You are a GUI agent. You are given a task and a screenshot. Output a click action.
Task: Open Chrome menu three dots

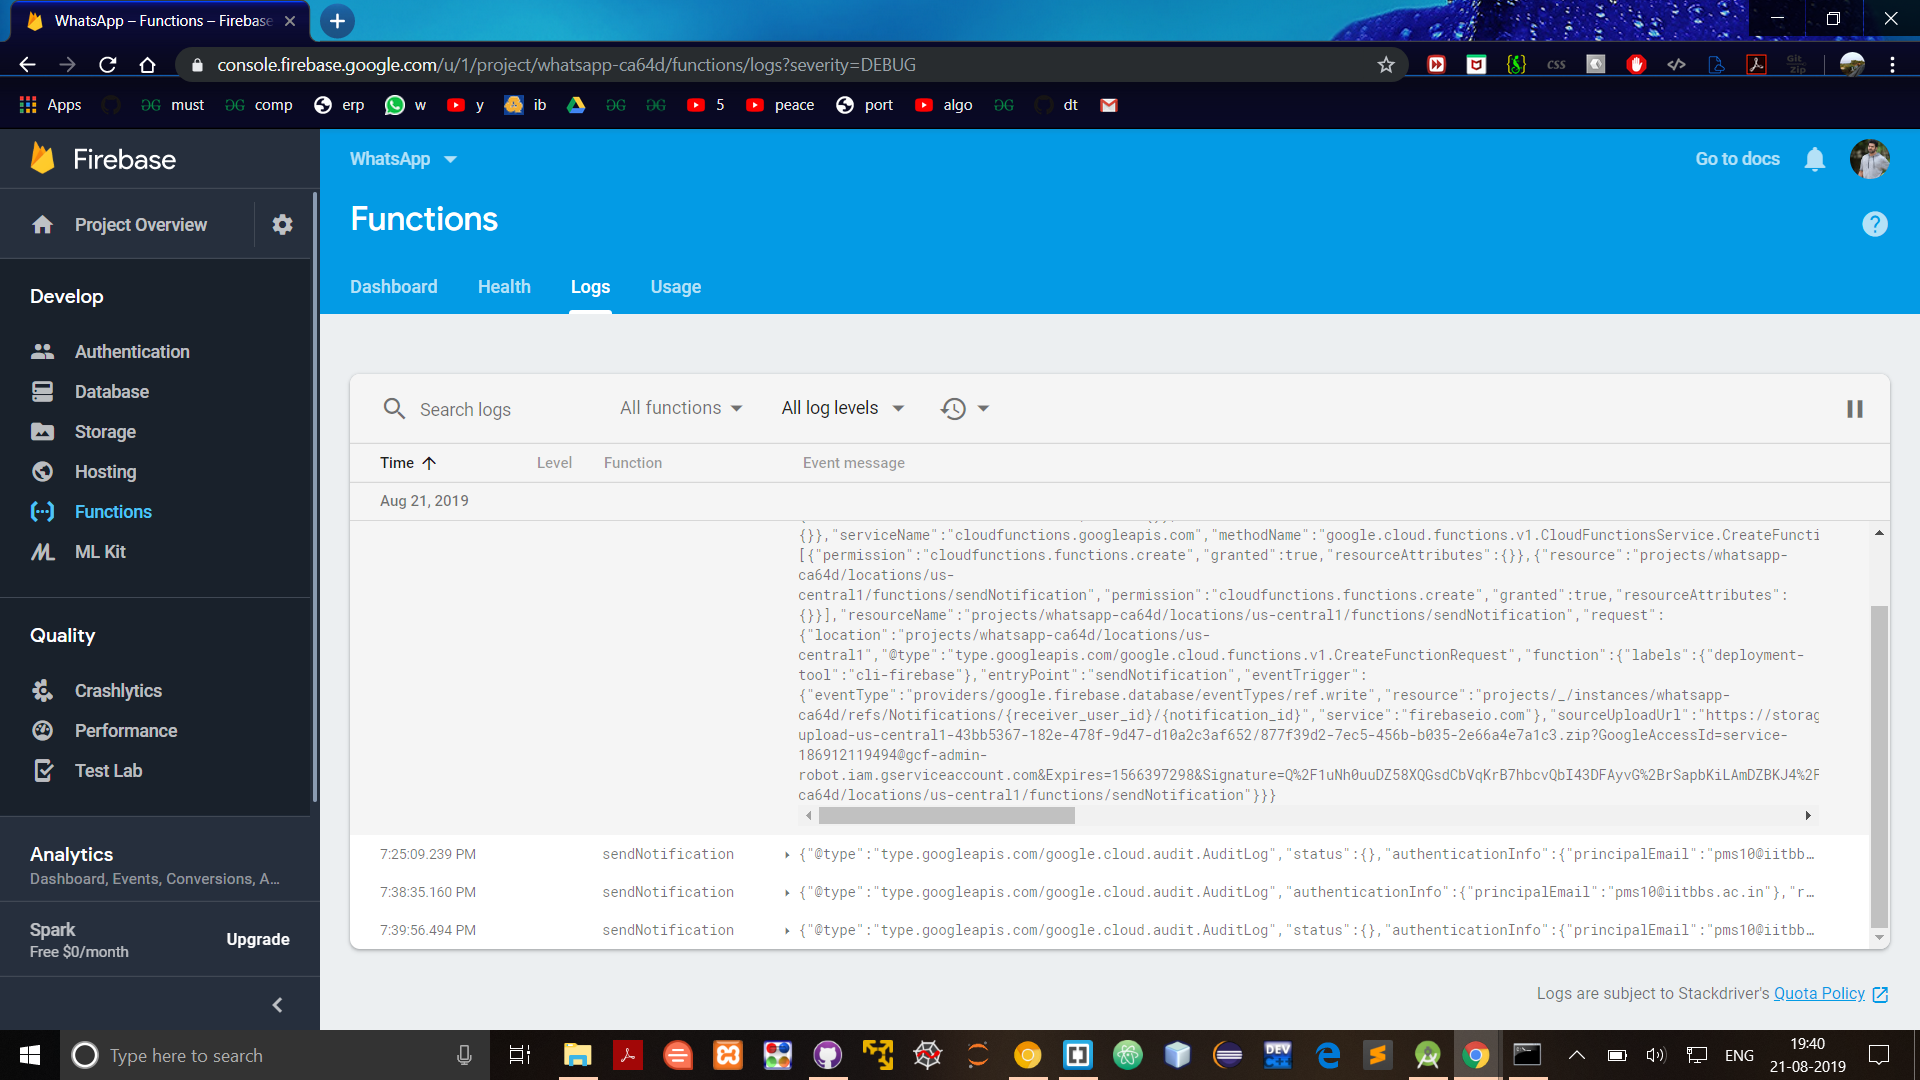click(1893, 65)
